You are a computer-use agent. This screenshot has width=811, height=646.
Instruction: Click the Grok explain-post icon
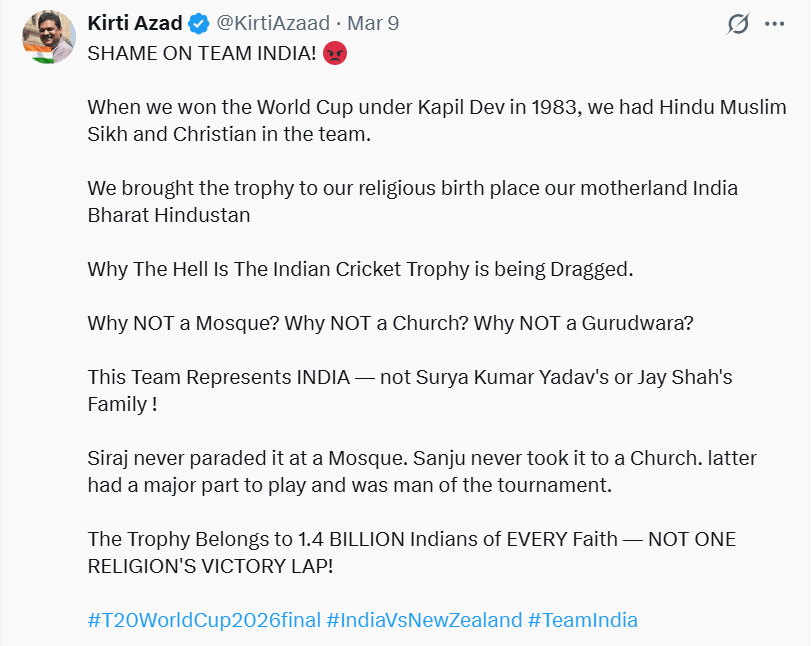pyautogui.click(x=738, y=24)
